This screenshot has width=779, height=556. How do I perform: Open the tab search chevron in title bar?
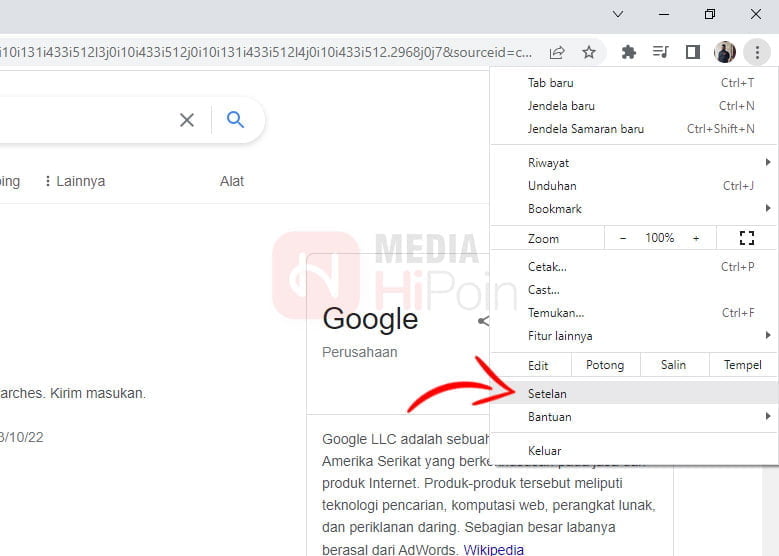pyautogui.click(x=618, y=14)
